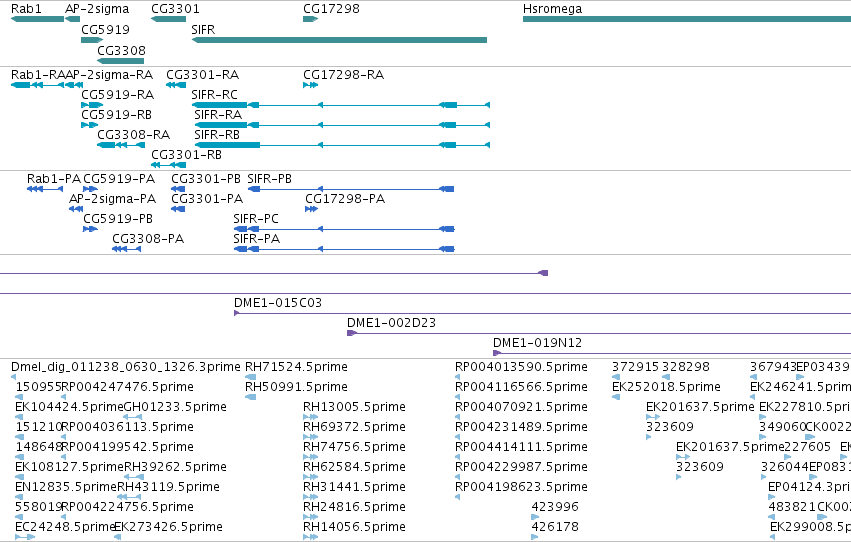Screen dimensions: 851x542
Task: Click the RP004070921.5prime EST label
Action: click(521, 407)
